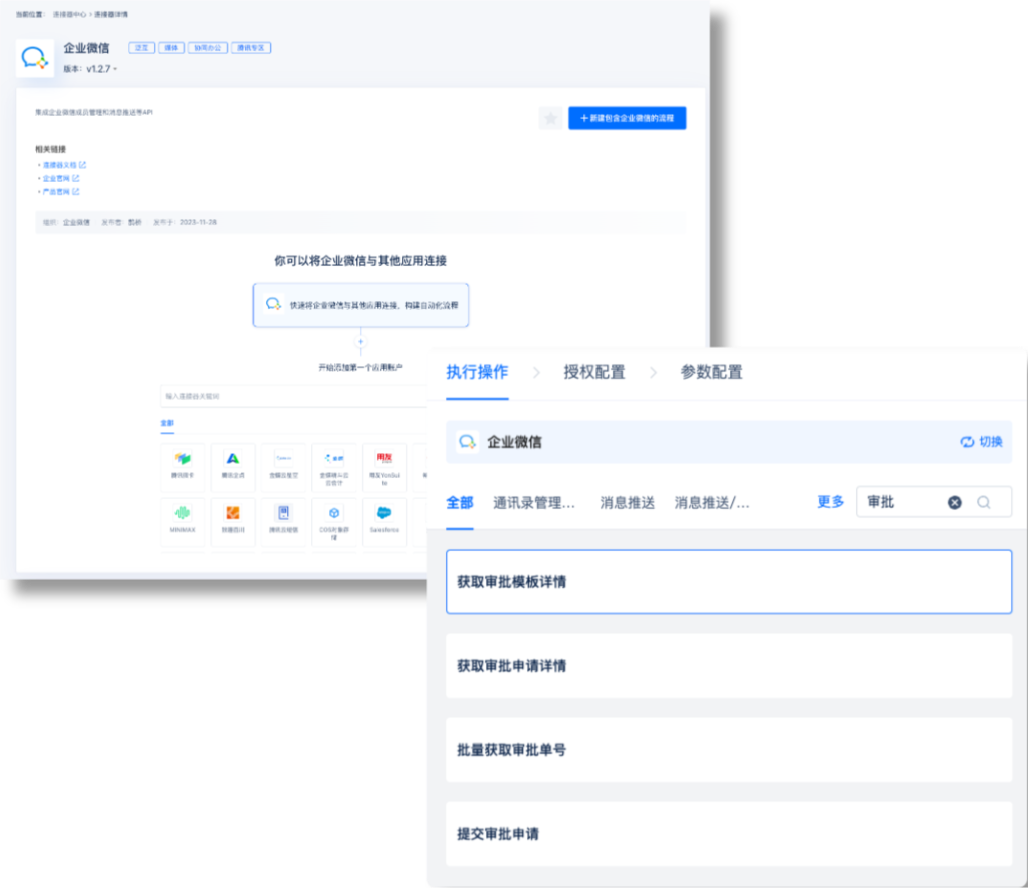This screenshot has width=1028, height=888.
Task: Switch to the 授权配置 step tab
Action: [x=594, y=373]
